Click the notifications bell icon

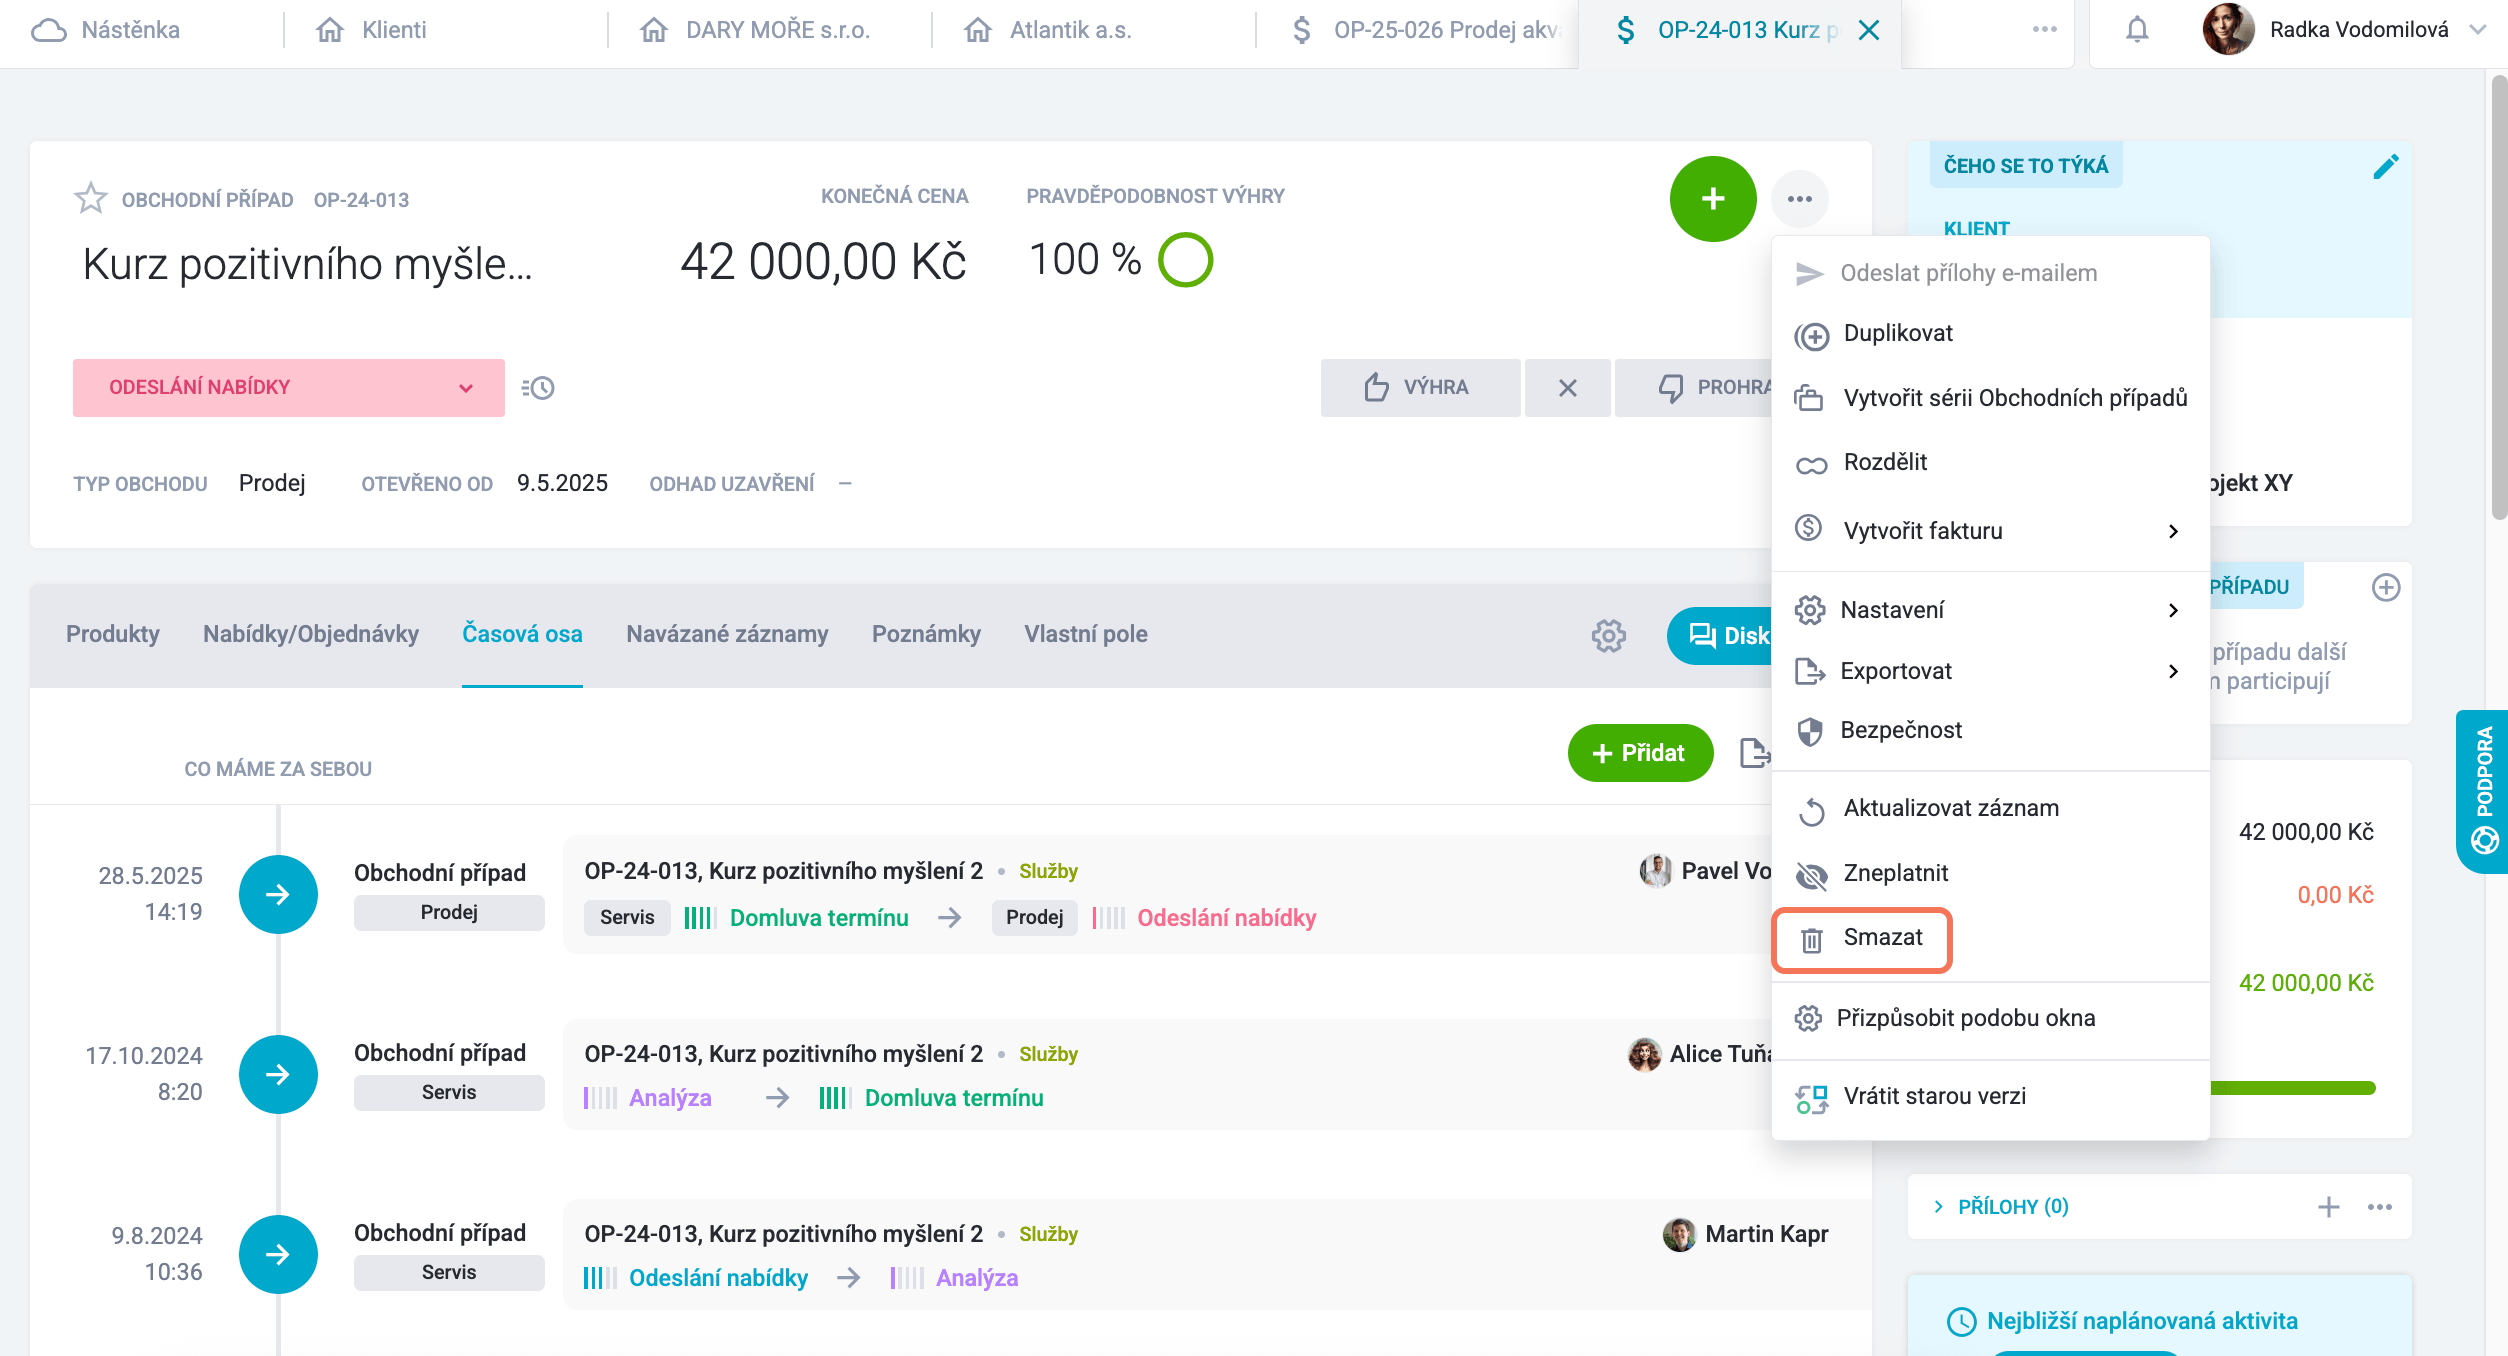2137,30
